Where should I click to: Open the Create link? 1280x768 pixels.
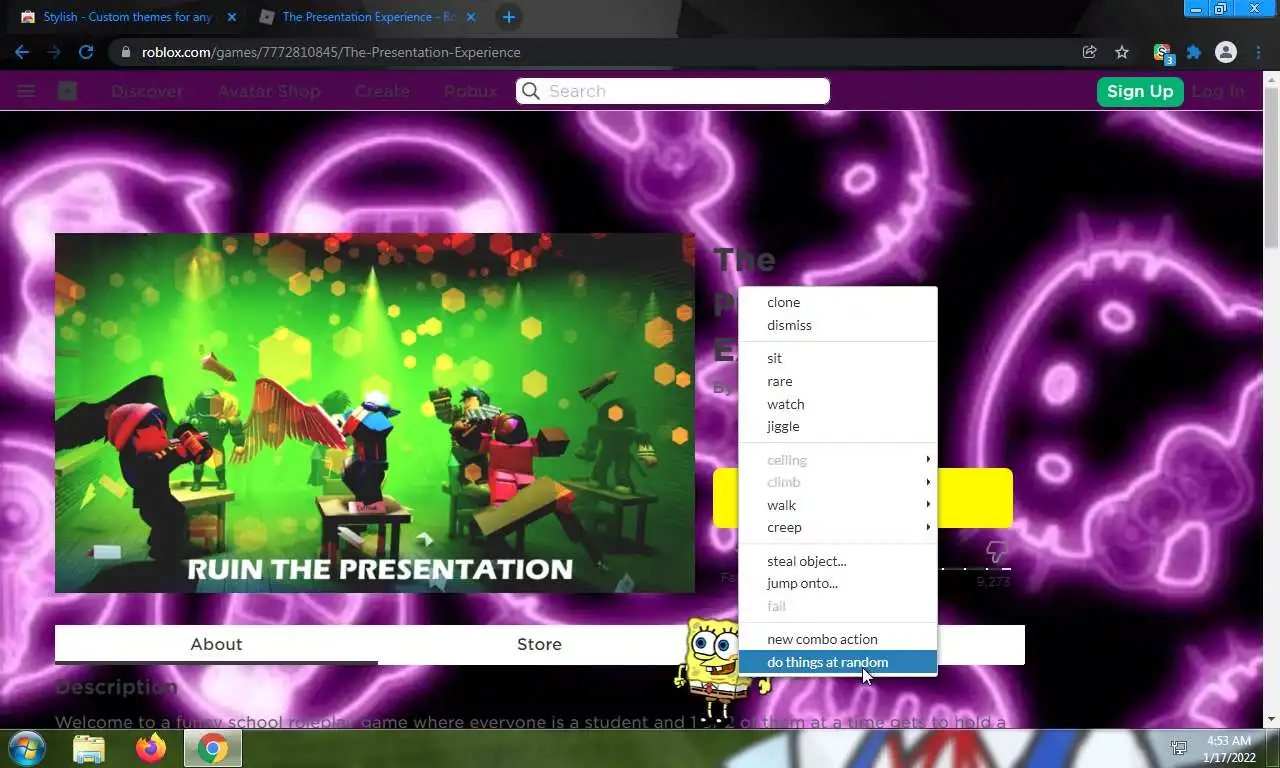click(382, 91)
